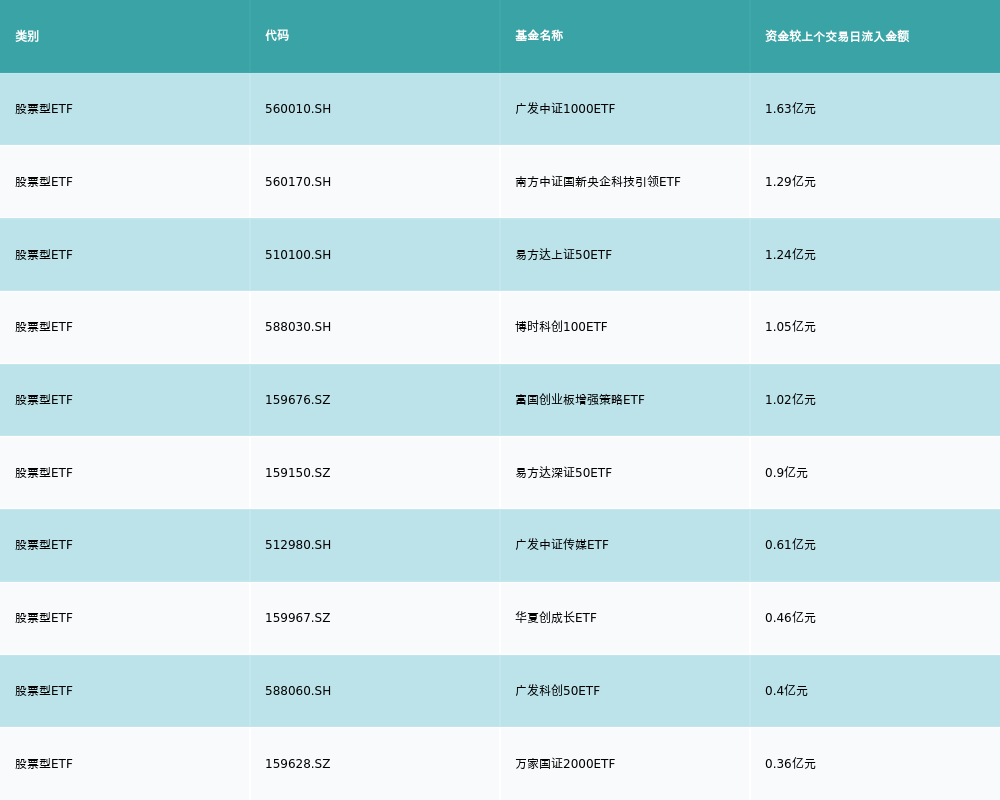This screenshot has height=800, width=1000.
Task: Click fund name 易方达上证50ETF
Action: pos(563,255)
